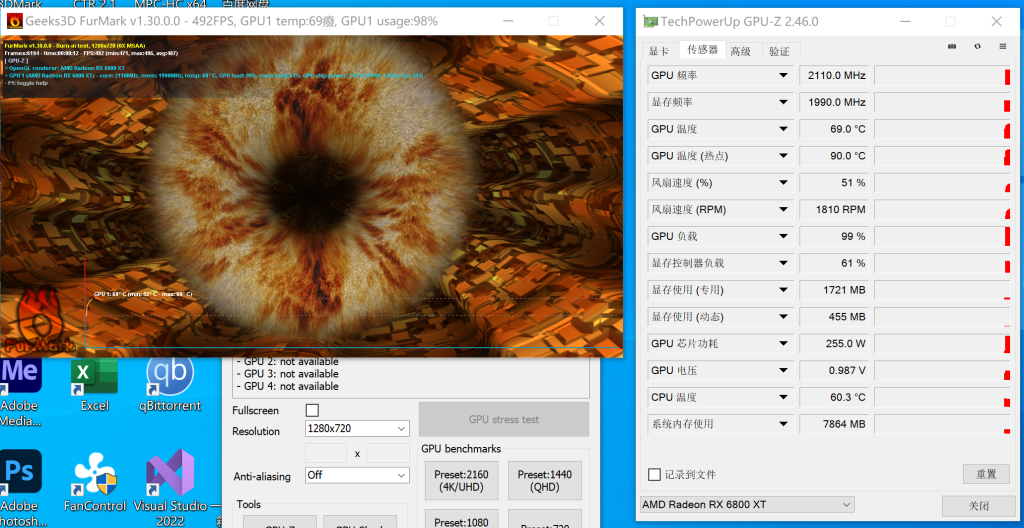Viewport: 1024px width, 528px height.
Task: Click the GPU-Z refresh icon
Action: point(976,46)
